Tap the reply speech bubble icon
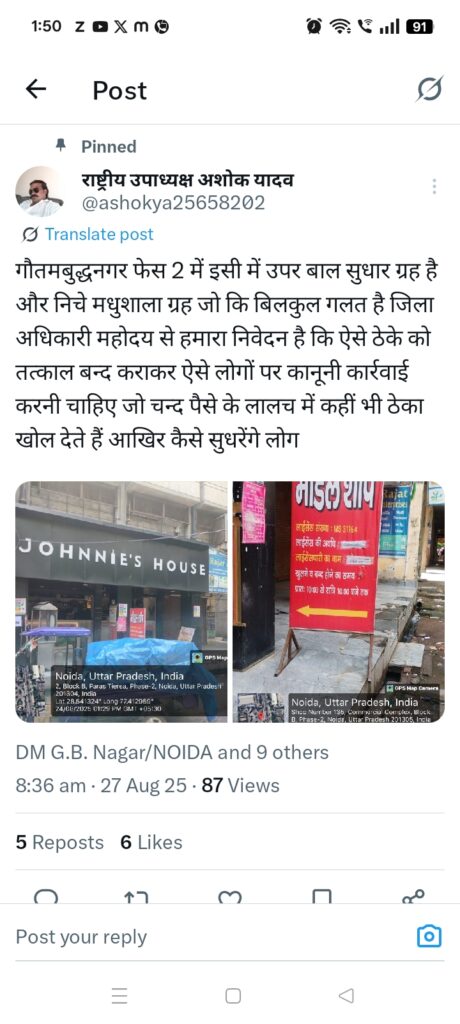This screenshot has height=1024, width=460. click(46, 896)
